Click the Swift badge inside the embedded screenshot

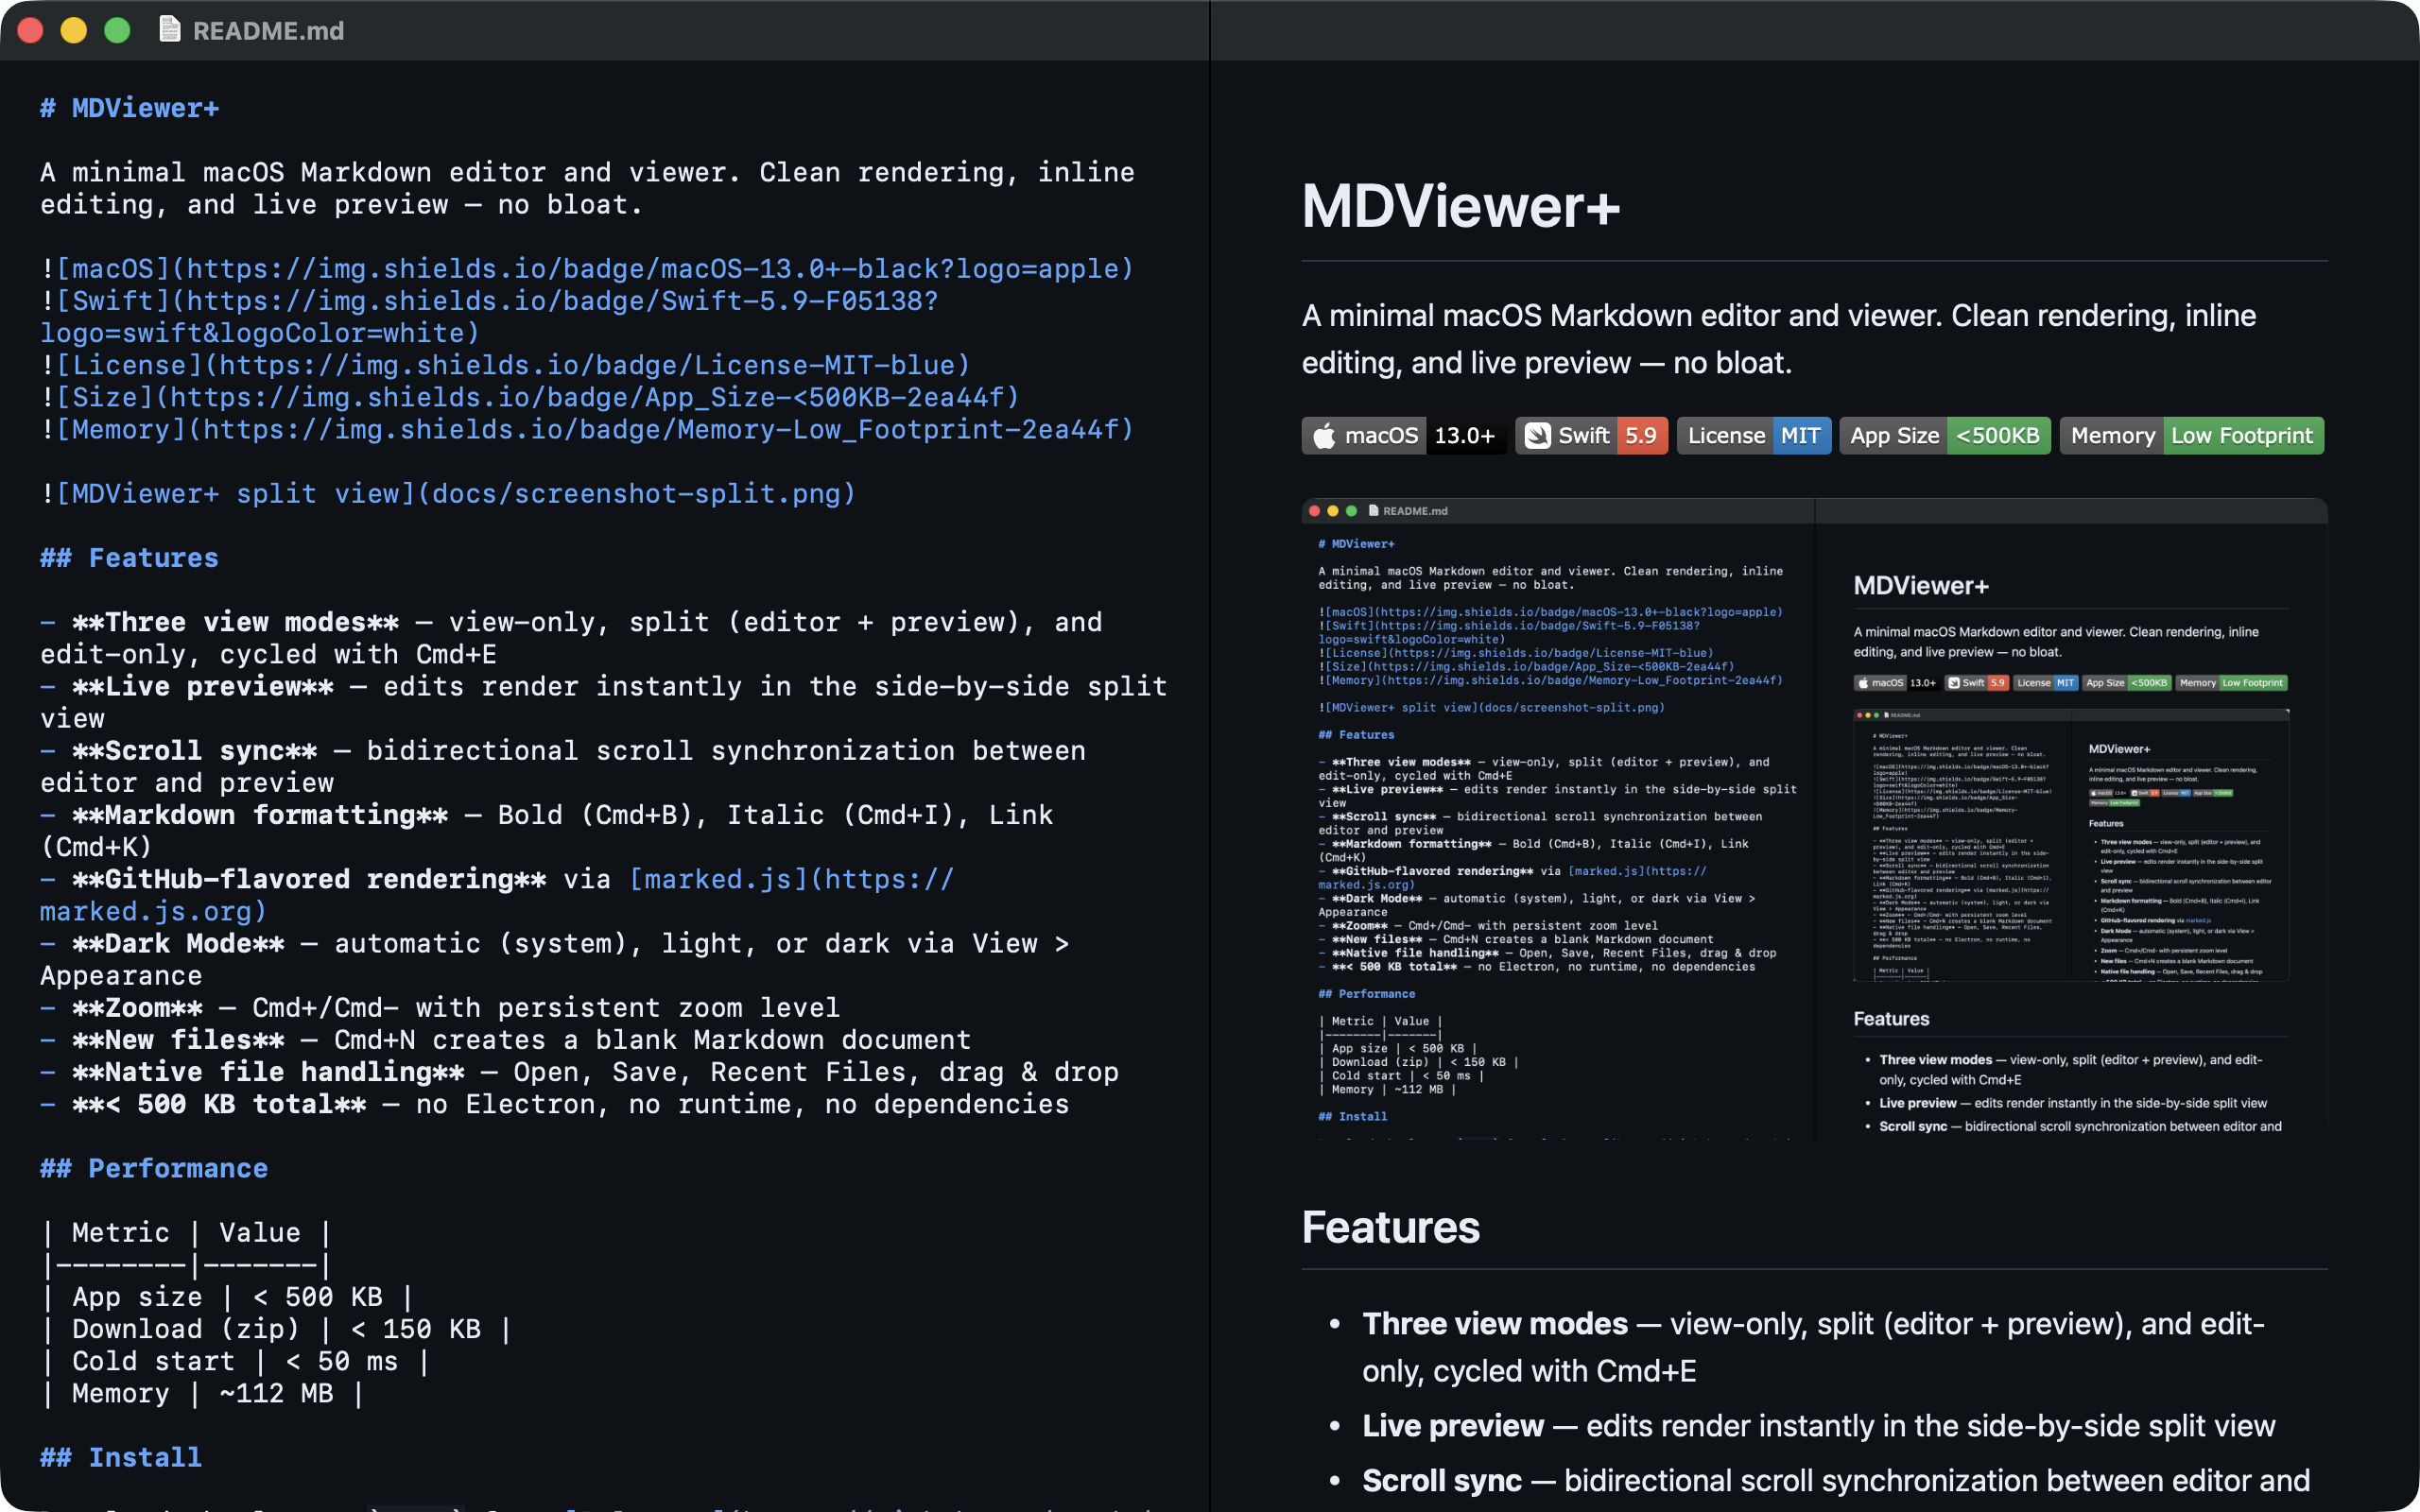pos(1978,682)
